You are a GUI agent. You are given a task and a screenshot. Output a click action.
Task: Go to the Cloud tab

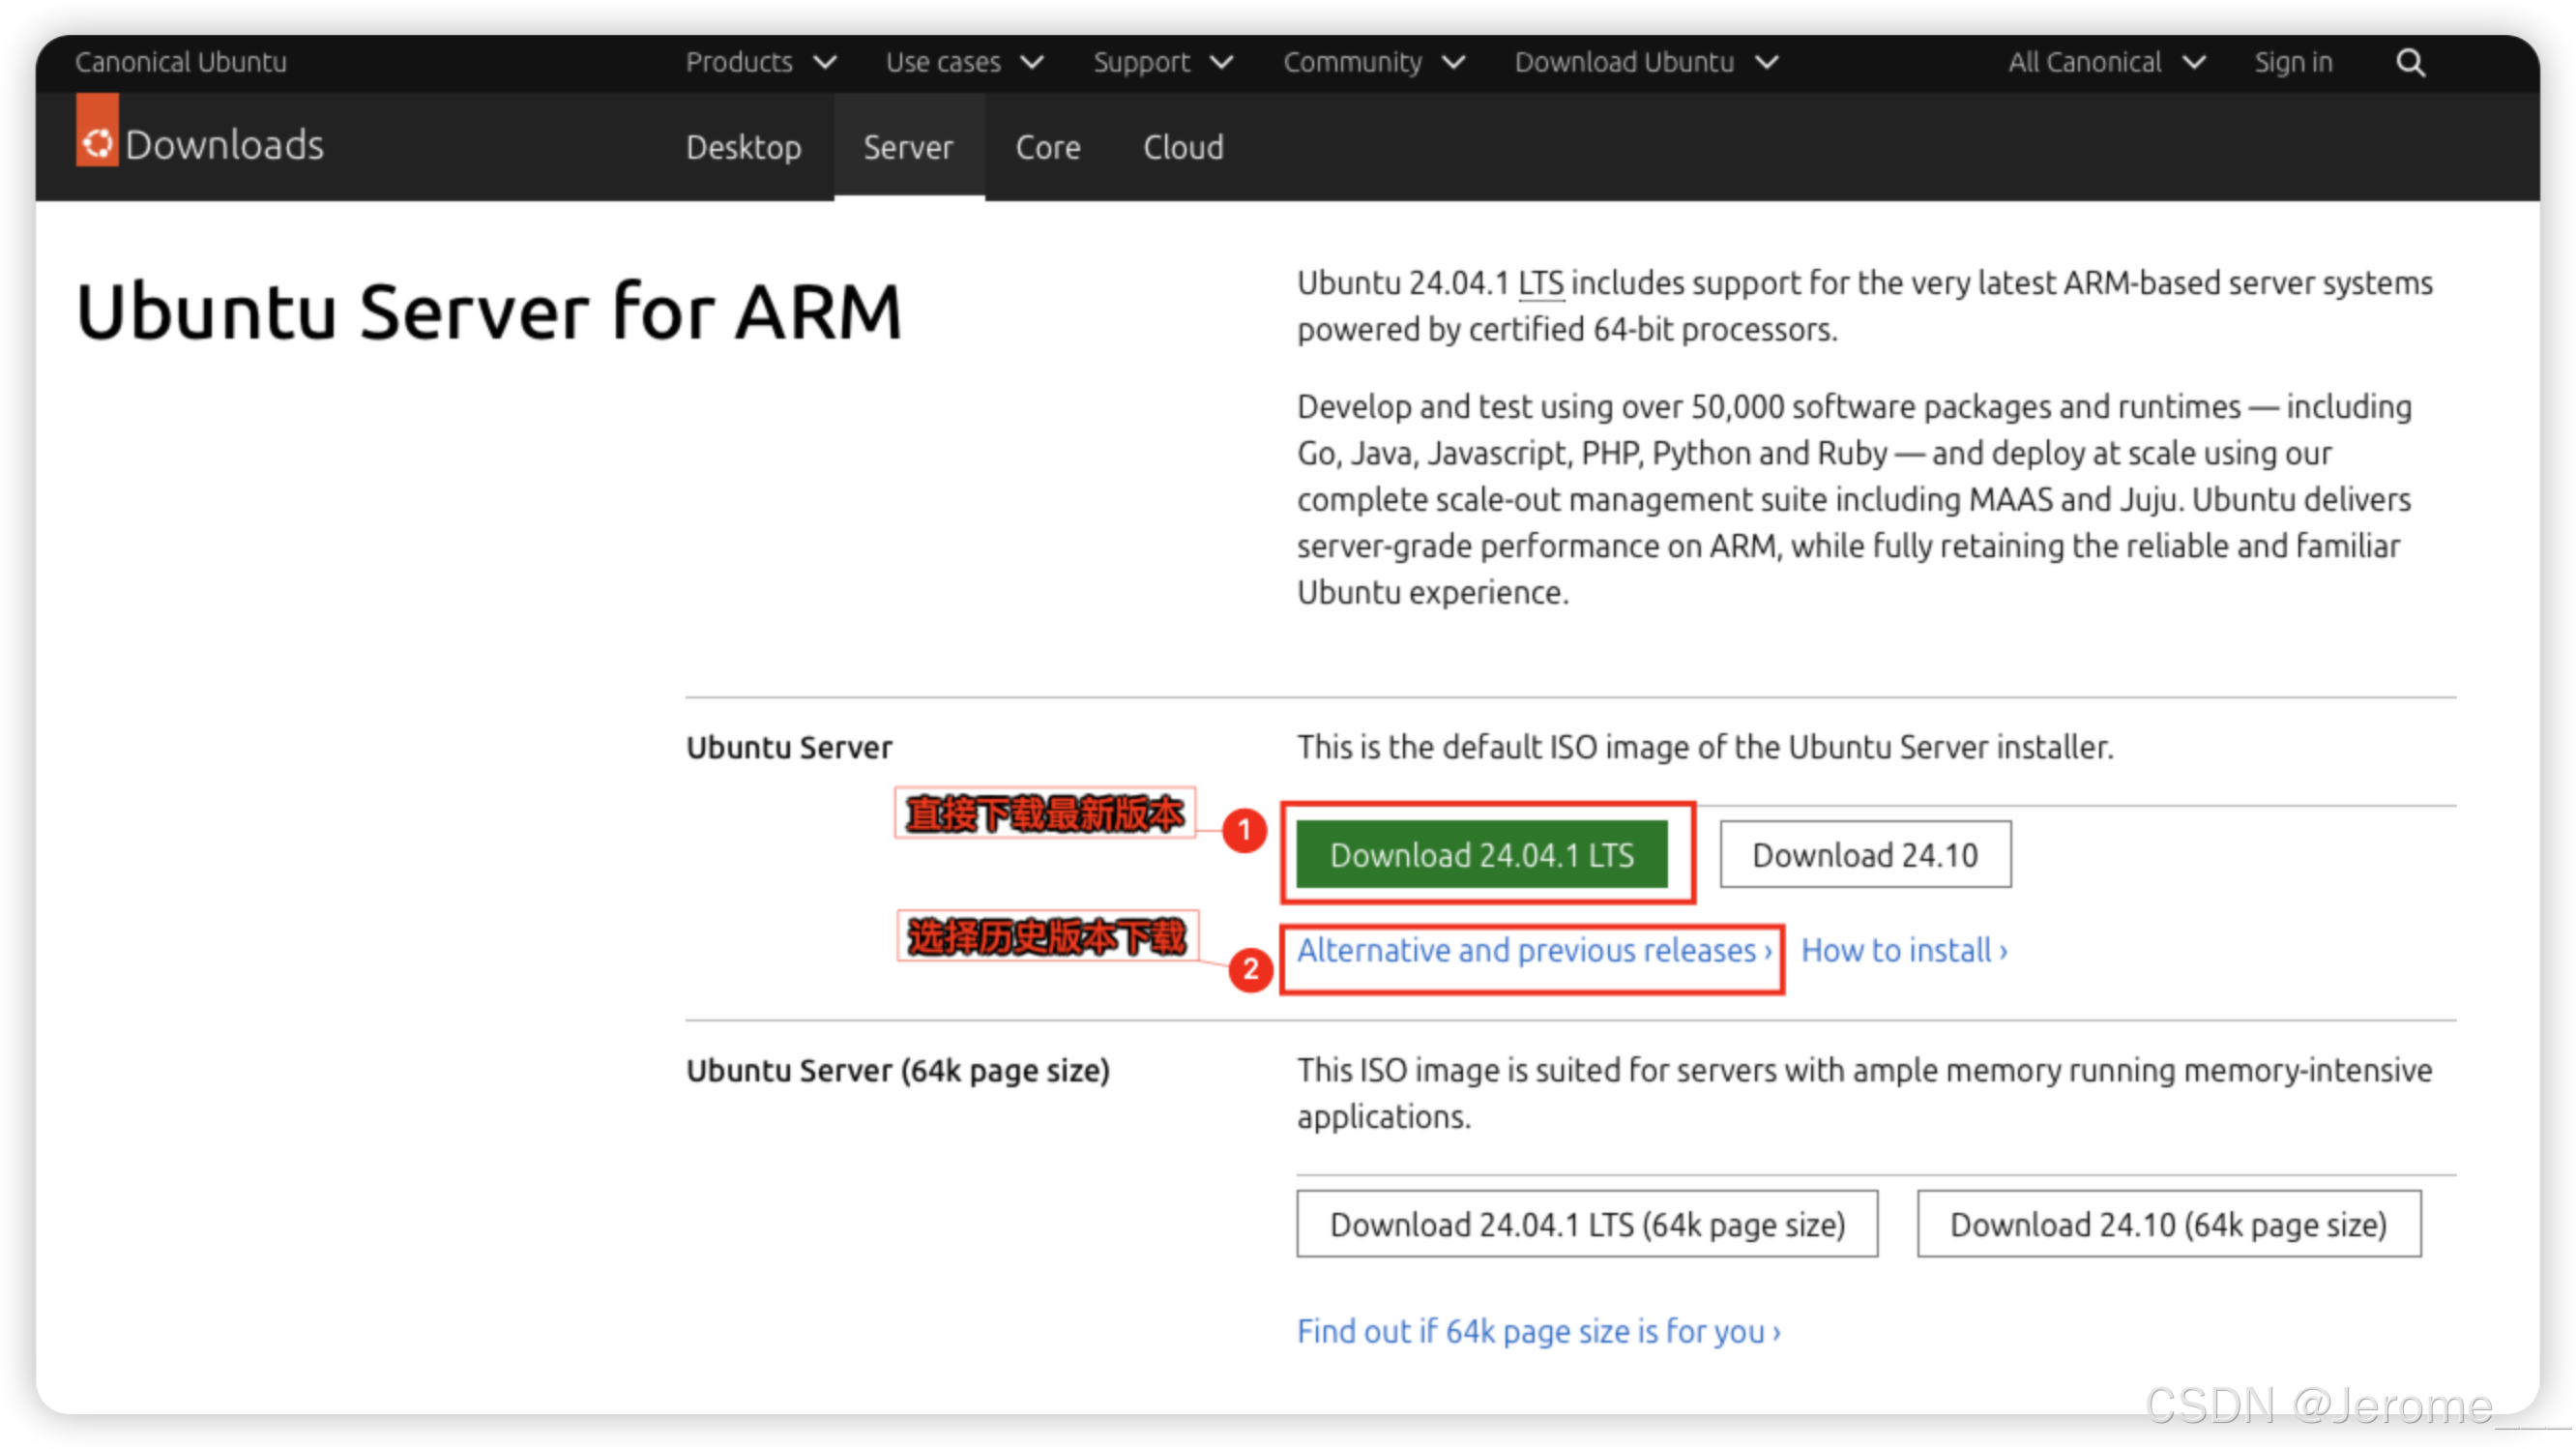(x=1183, y=148)
